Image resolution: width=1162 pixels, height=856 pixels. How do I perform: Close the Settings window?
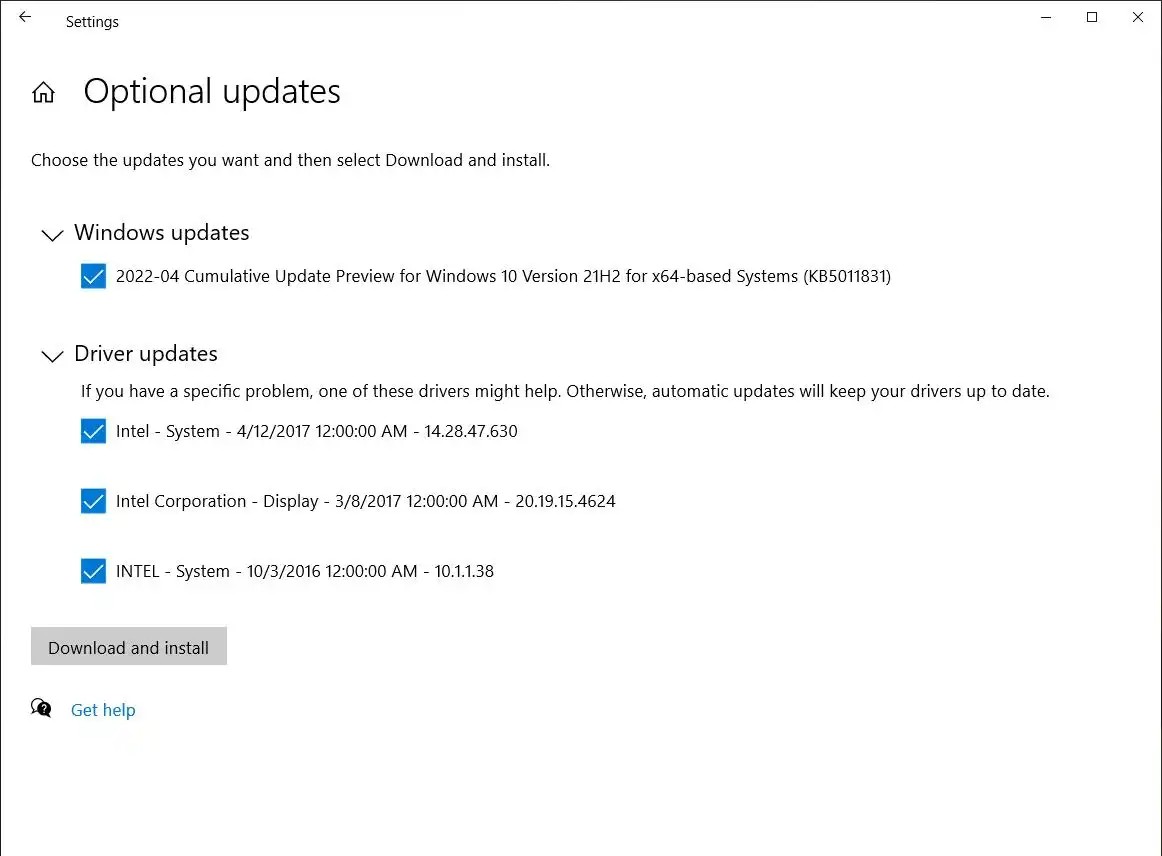pos(1138,18)
